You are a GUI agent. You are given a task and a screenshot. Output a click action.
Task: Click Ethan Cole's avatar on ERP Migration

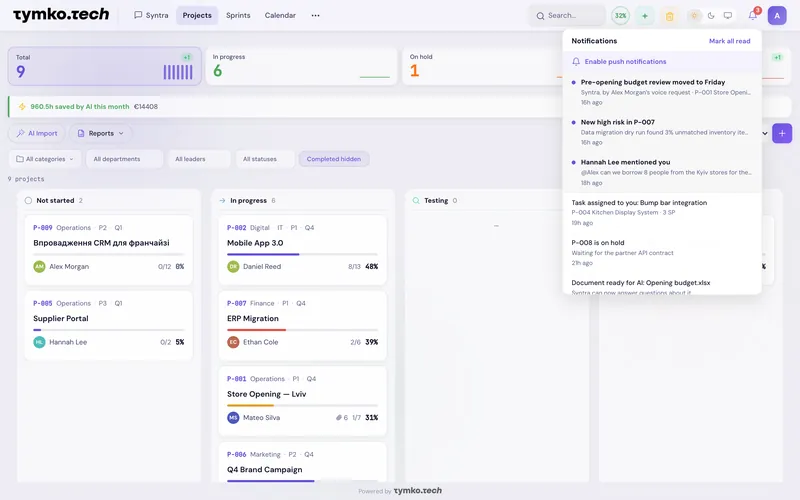coord(233,342)
